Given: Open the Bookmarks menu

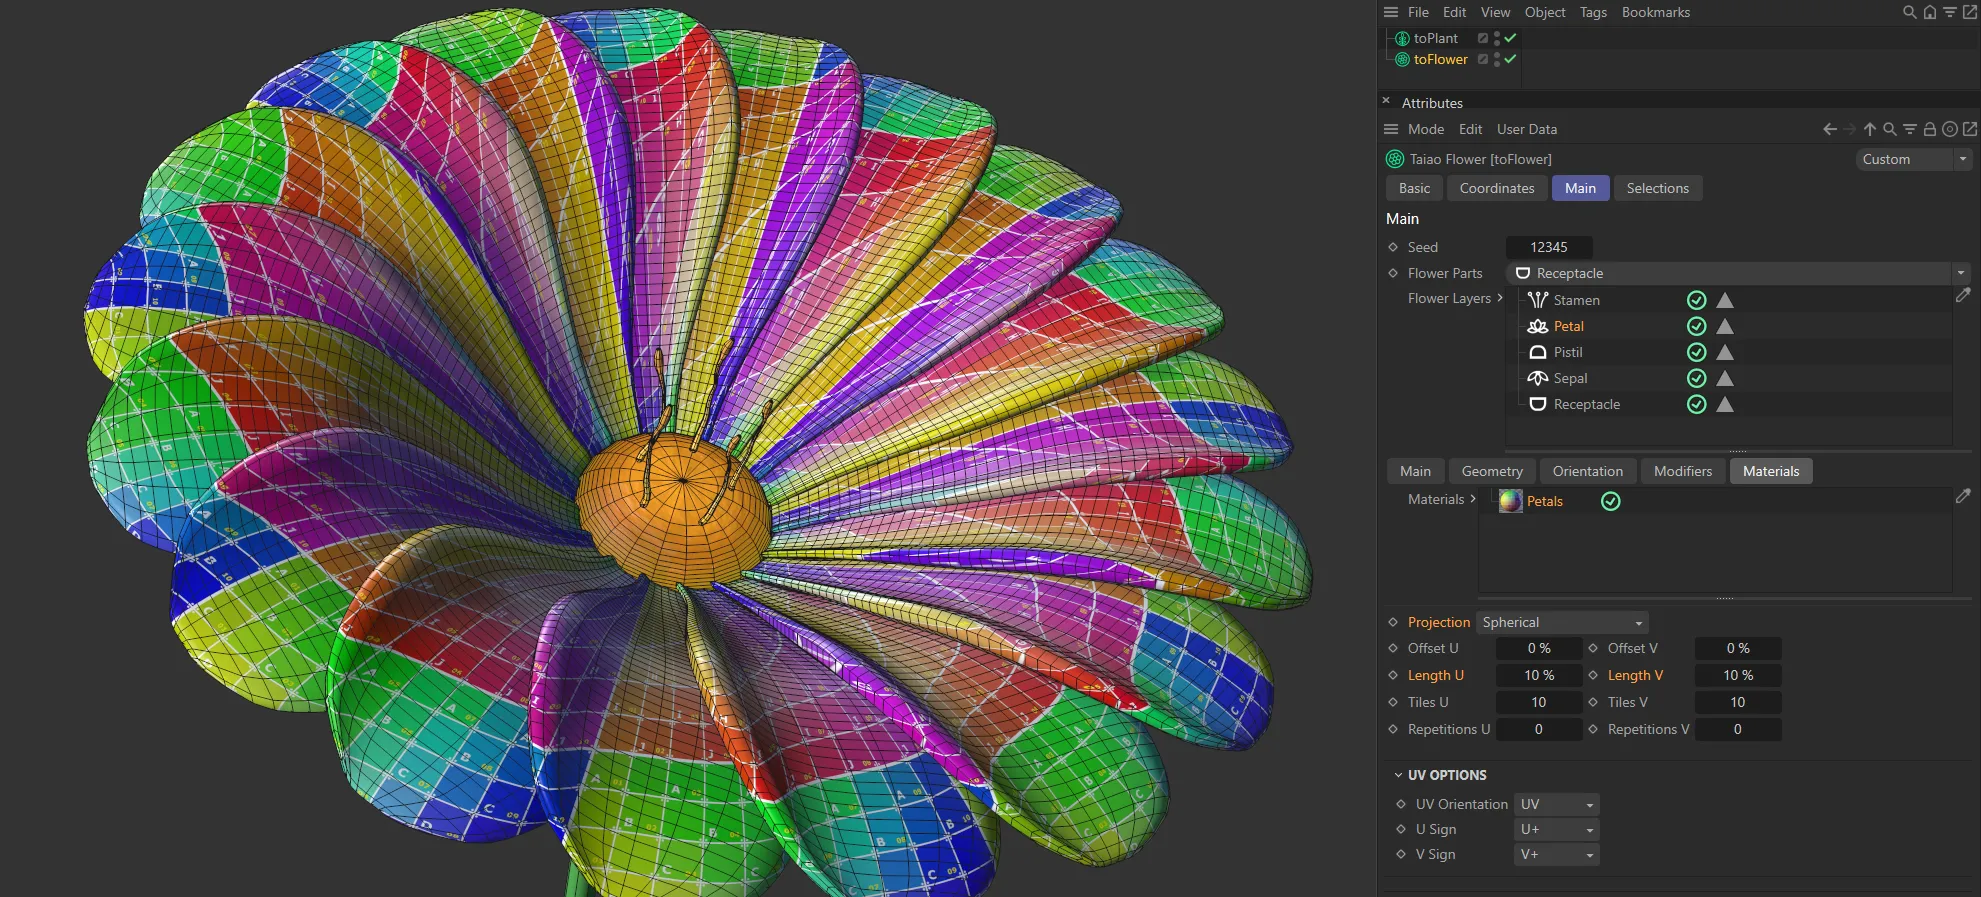Looking at the screenshot, I should [1656, 12].
